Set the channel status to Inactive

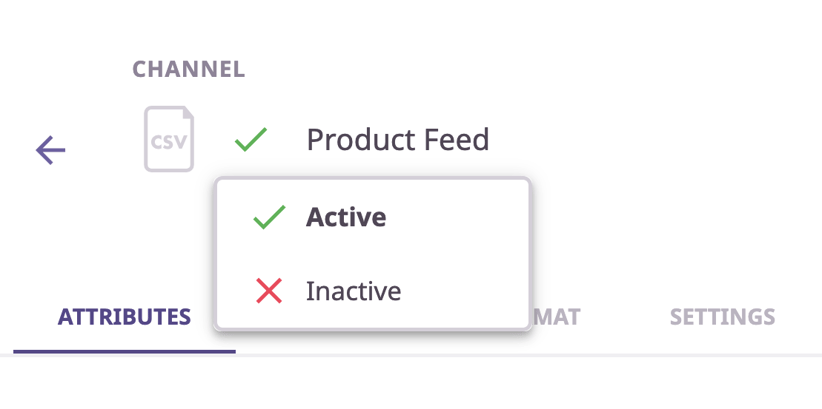click(353, 291)
